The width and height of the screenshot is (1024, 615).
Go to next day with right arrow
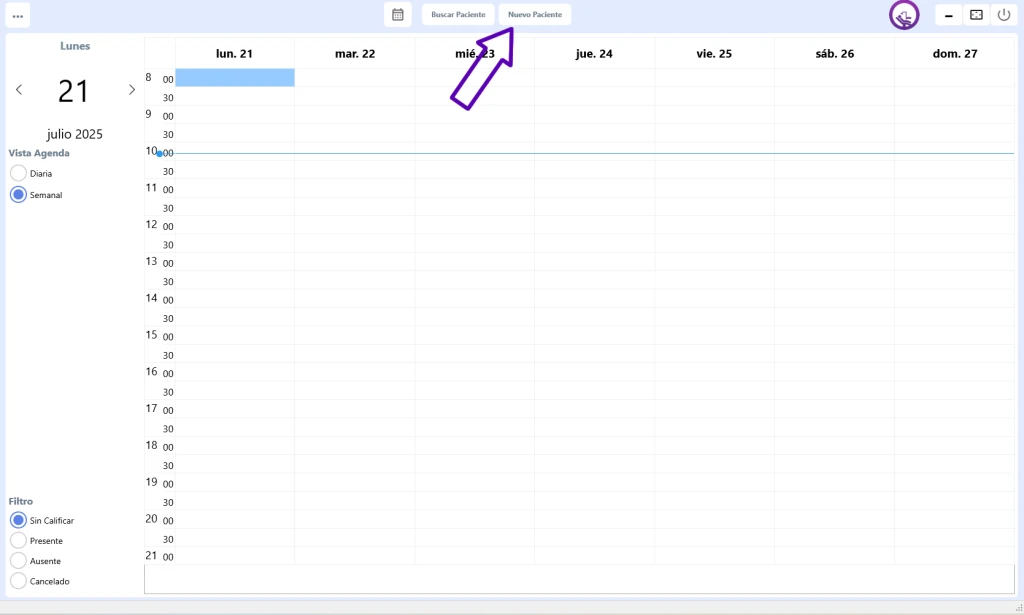point(131,90)
